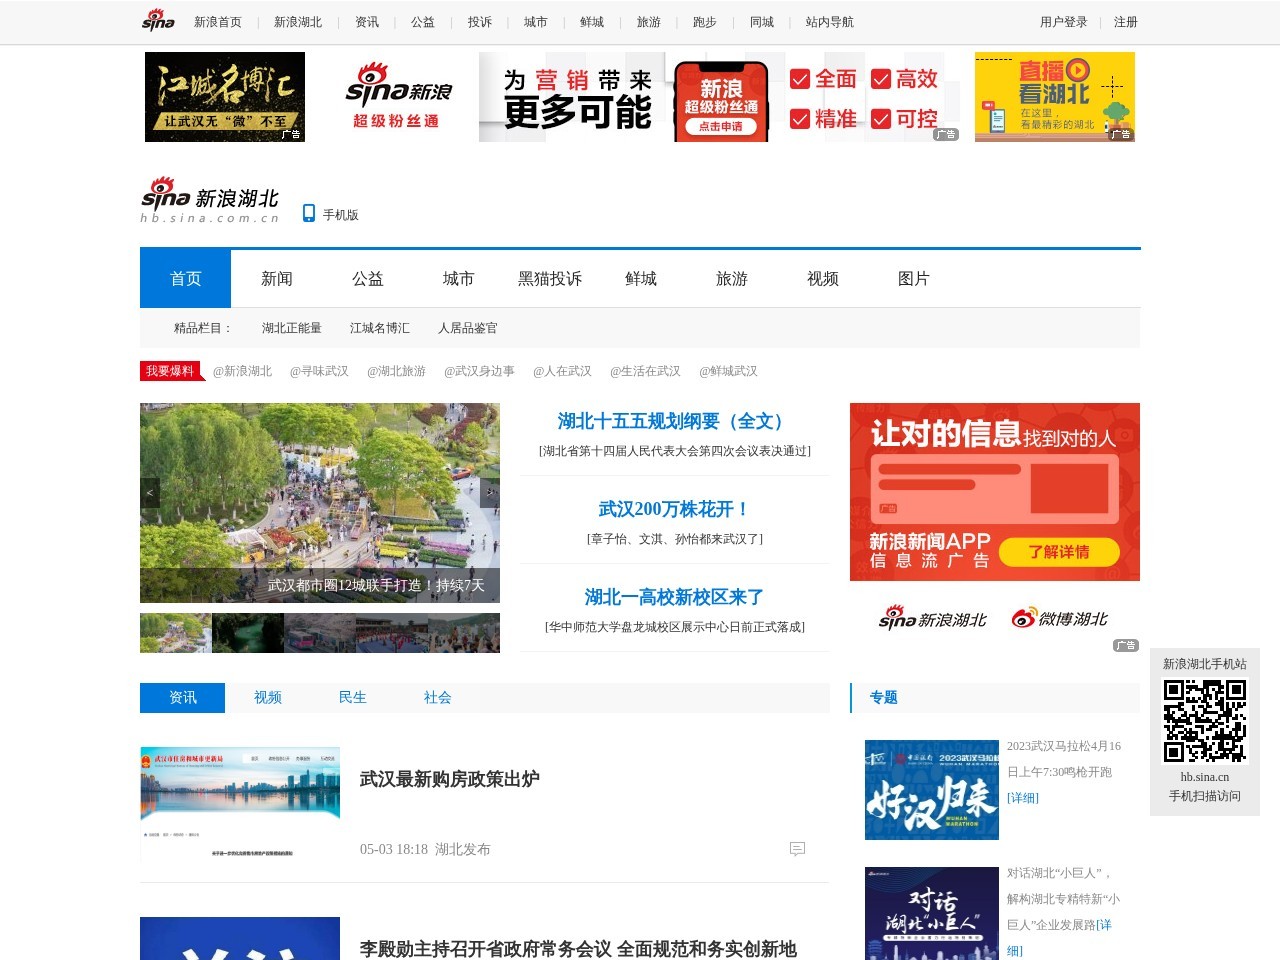
Task: Open headline 湖北十五五规划纲要（全文）
Action: coord(675,422)
